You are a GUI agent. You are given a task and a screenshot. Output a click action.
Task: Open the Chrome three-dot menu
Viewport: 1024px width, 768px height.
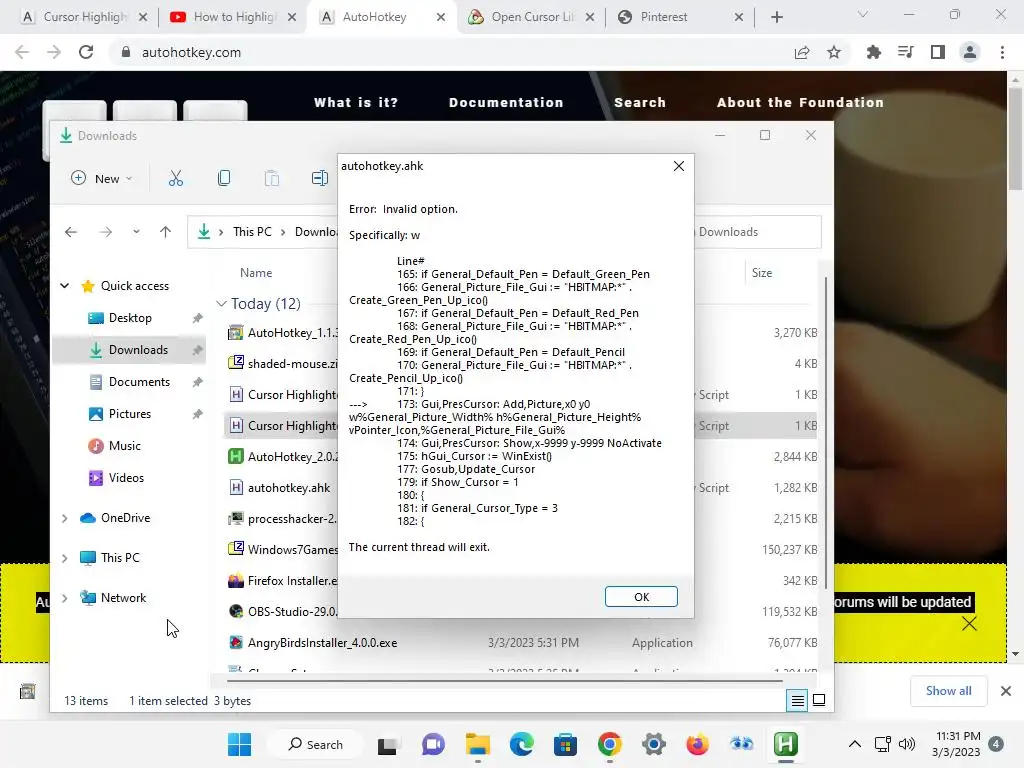tap(1002, 52)
